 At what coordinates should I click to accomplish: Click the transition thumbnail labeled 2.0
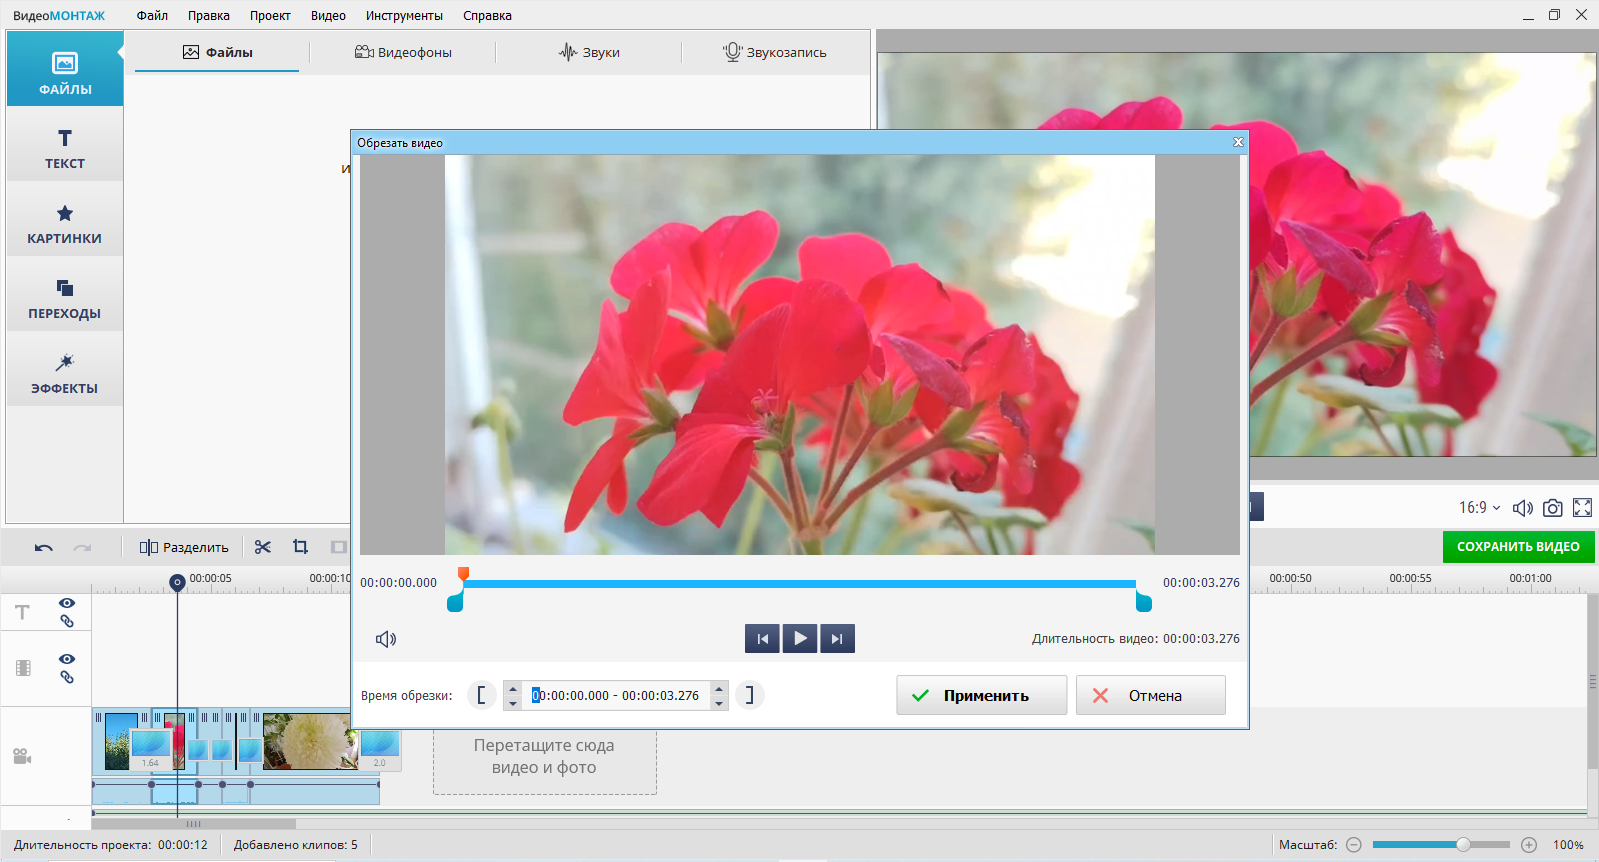pyautogui.click(x=380, y=749)
